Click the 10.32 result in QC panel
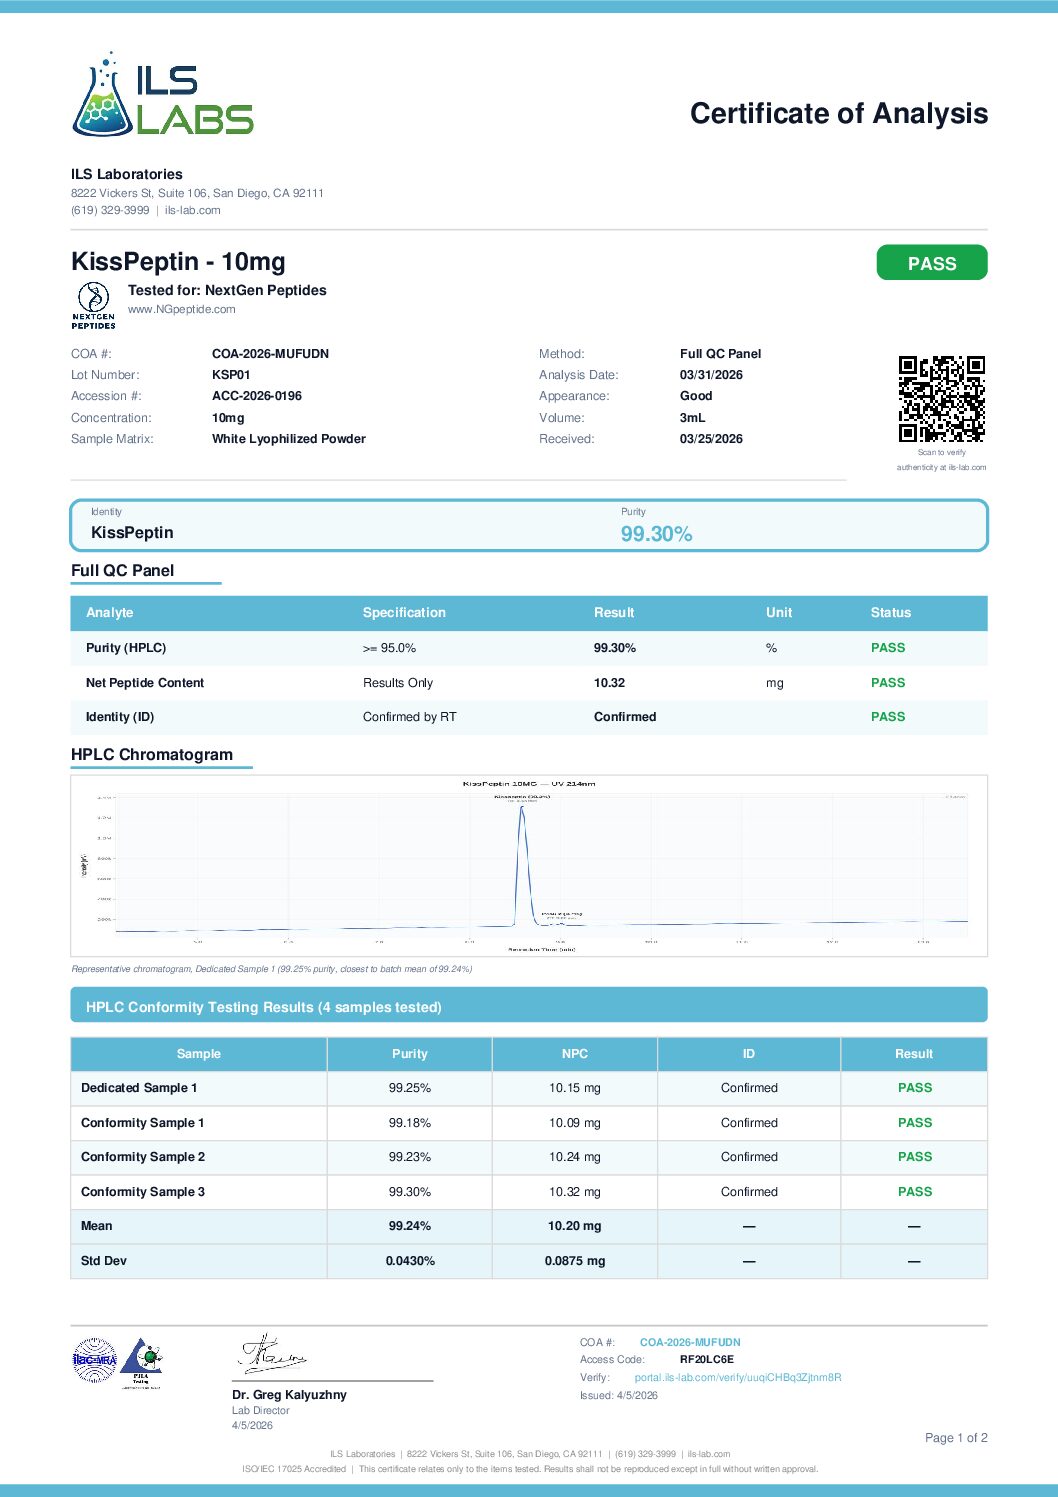Viewport: 1058px width, 1497px height. coord(609,683)
